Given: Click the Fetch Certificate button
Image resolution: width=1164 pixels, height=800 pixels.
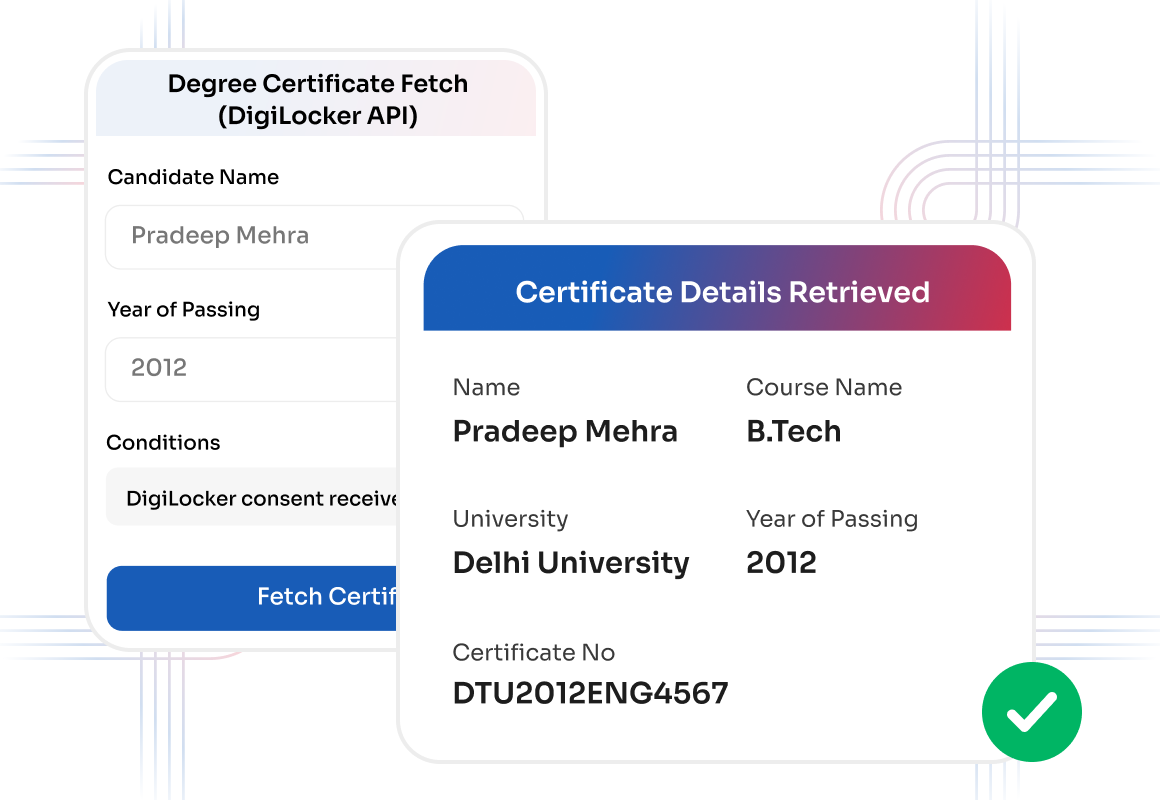Looking at the screenshot, I should [x=252, y=598].
